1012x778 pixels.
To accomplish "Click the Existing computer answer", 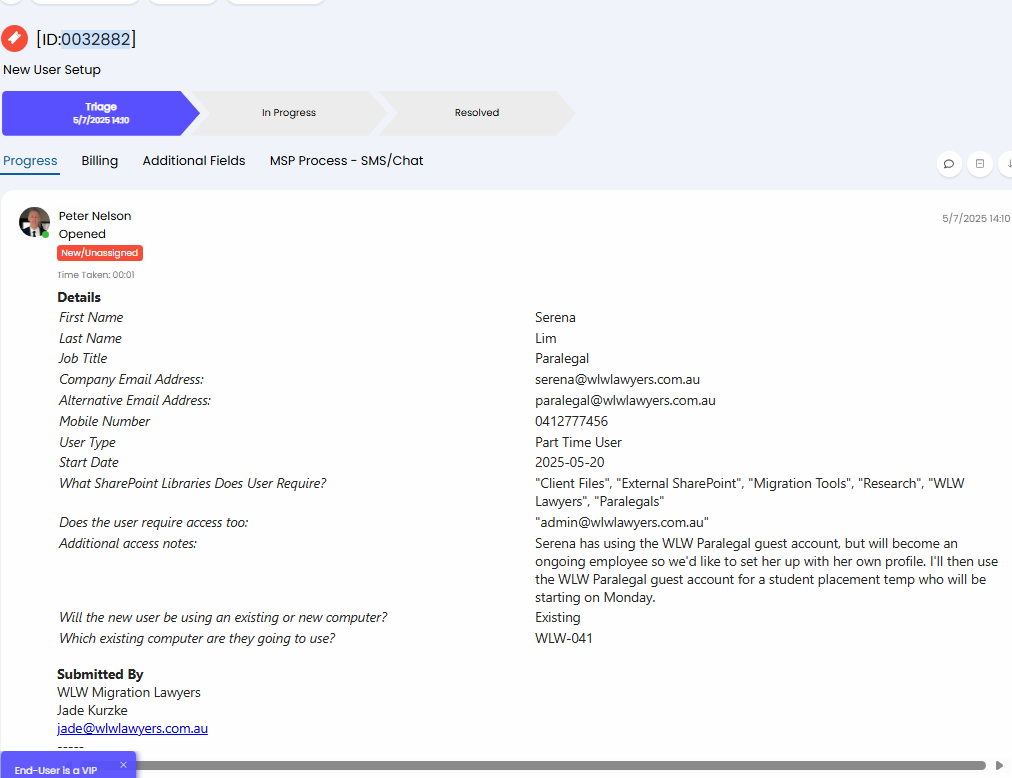I will (558, 617).
